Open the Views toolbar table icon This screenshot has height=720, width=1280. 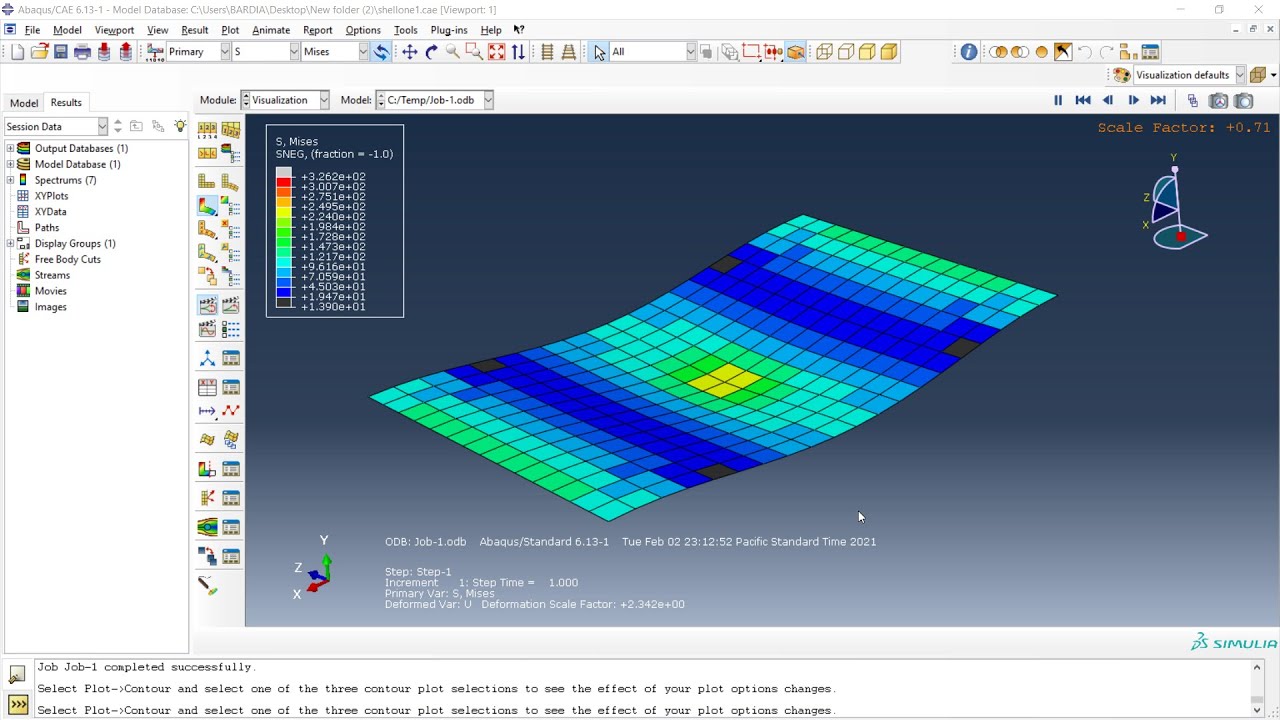pyautogui.click(x=1150, y=52)
